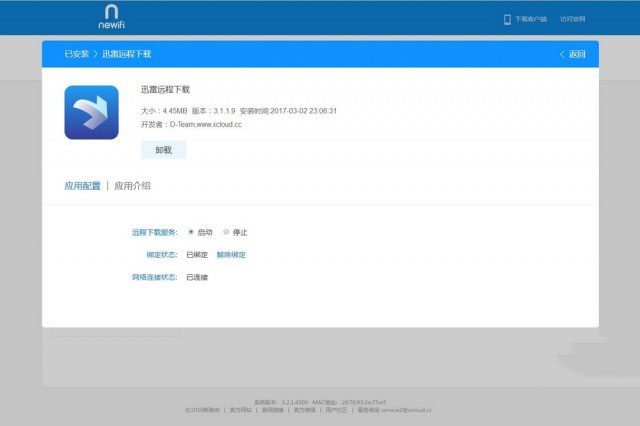Go to the 已安装 breadcrumb
This screenshot has height=426, width=640.
pos(76,54)
